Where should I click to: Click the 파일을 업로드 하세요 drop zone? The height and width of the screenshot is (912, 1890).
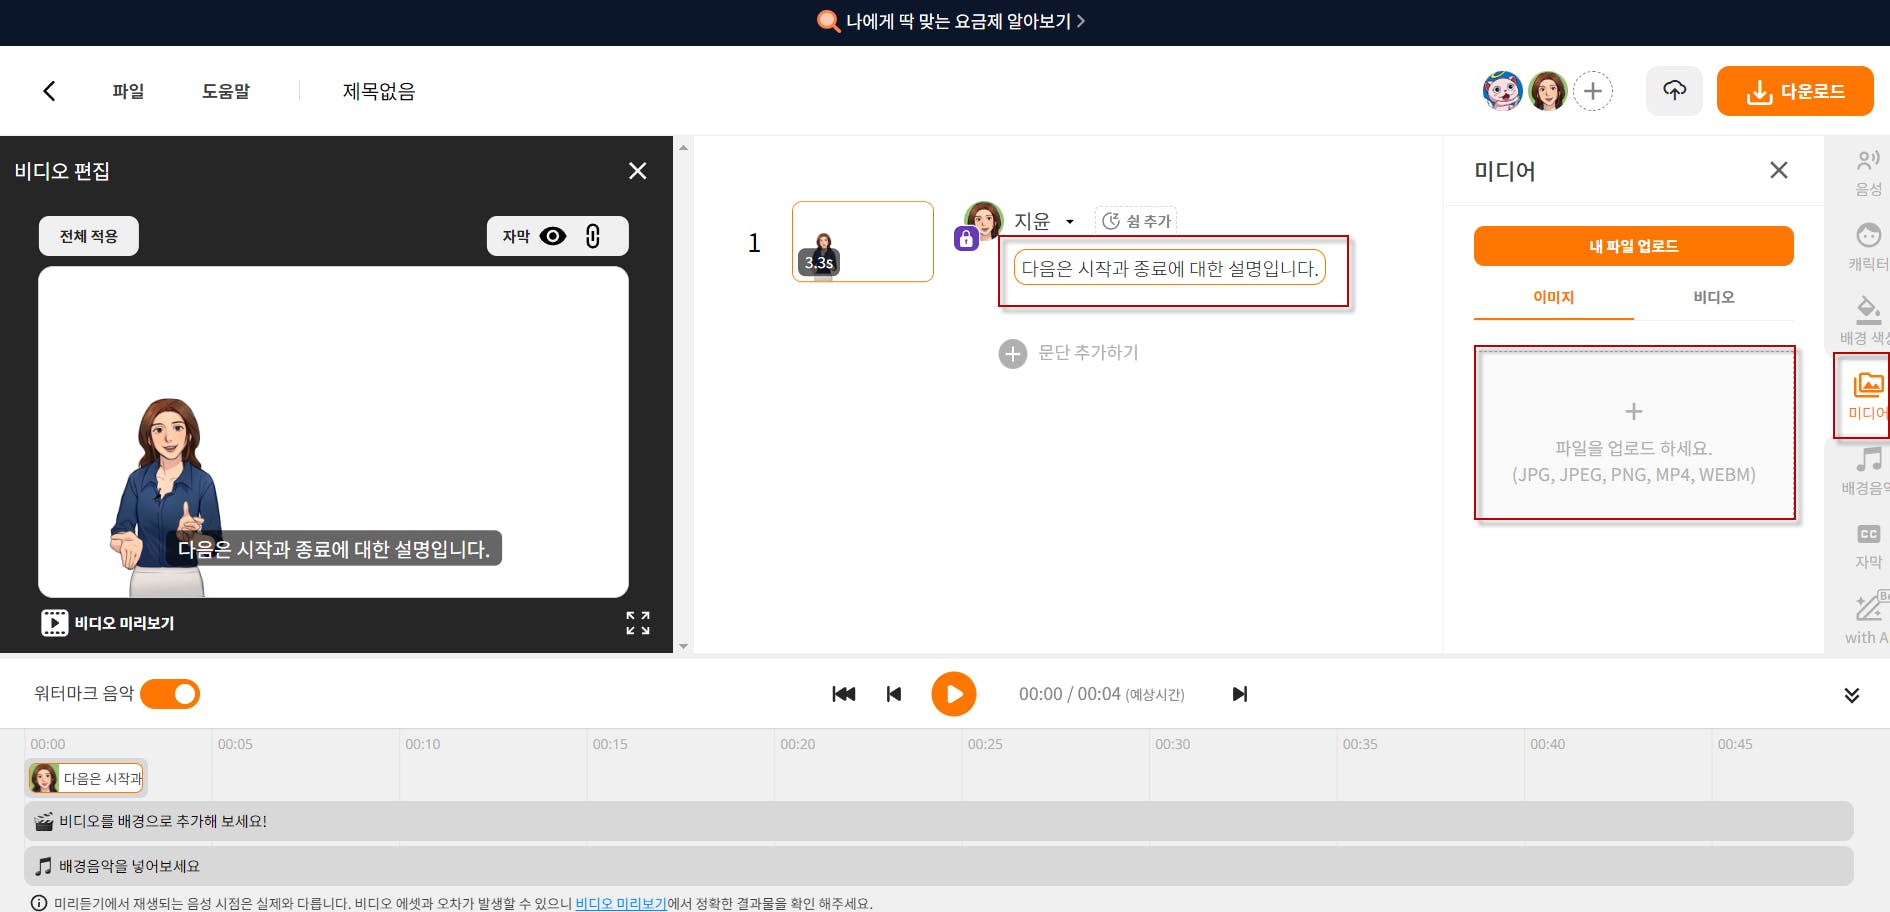click(1634, 434)
